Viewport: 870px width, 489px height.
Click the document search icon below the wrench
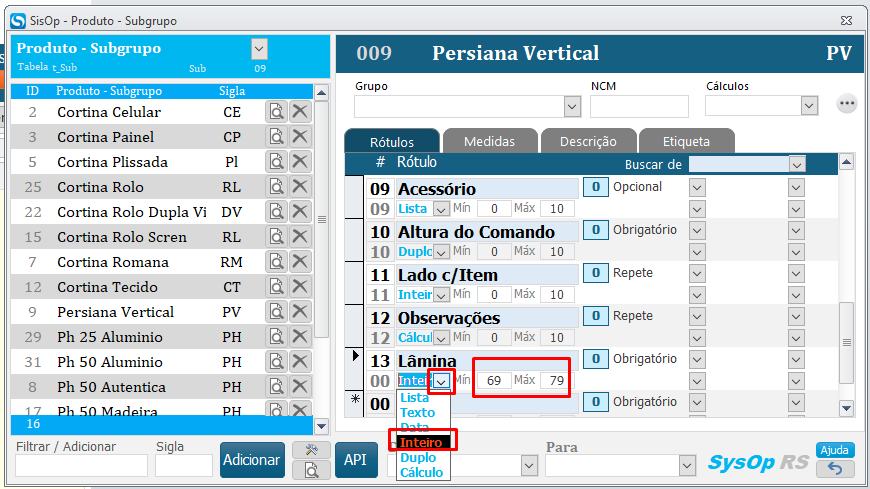(311, 469)
